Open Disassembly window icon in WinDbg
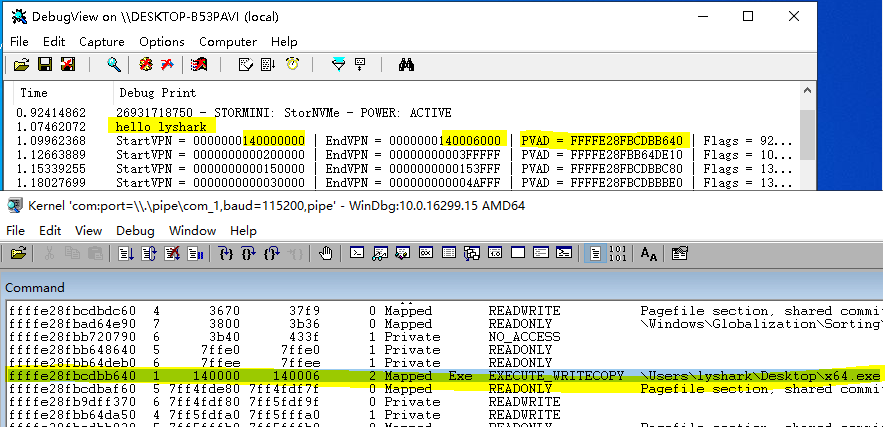This screenshot has height=427, width=885. pyautogui.click(x=495, y=253)
